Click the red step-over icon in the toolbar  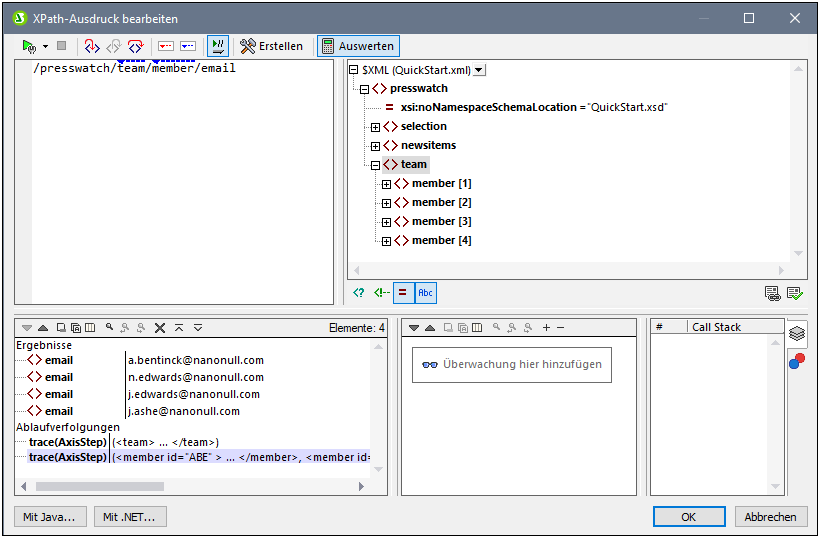135,46
